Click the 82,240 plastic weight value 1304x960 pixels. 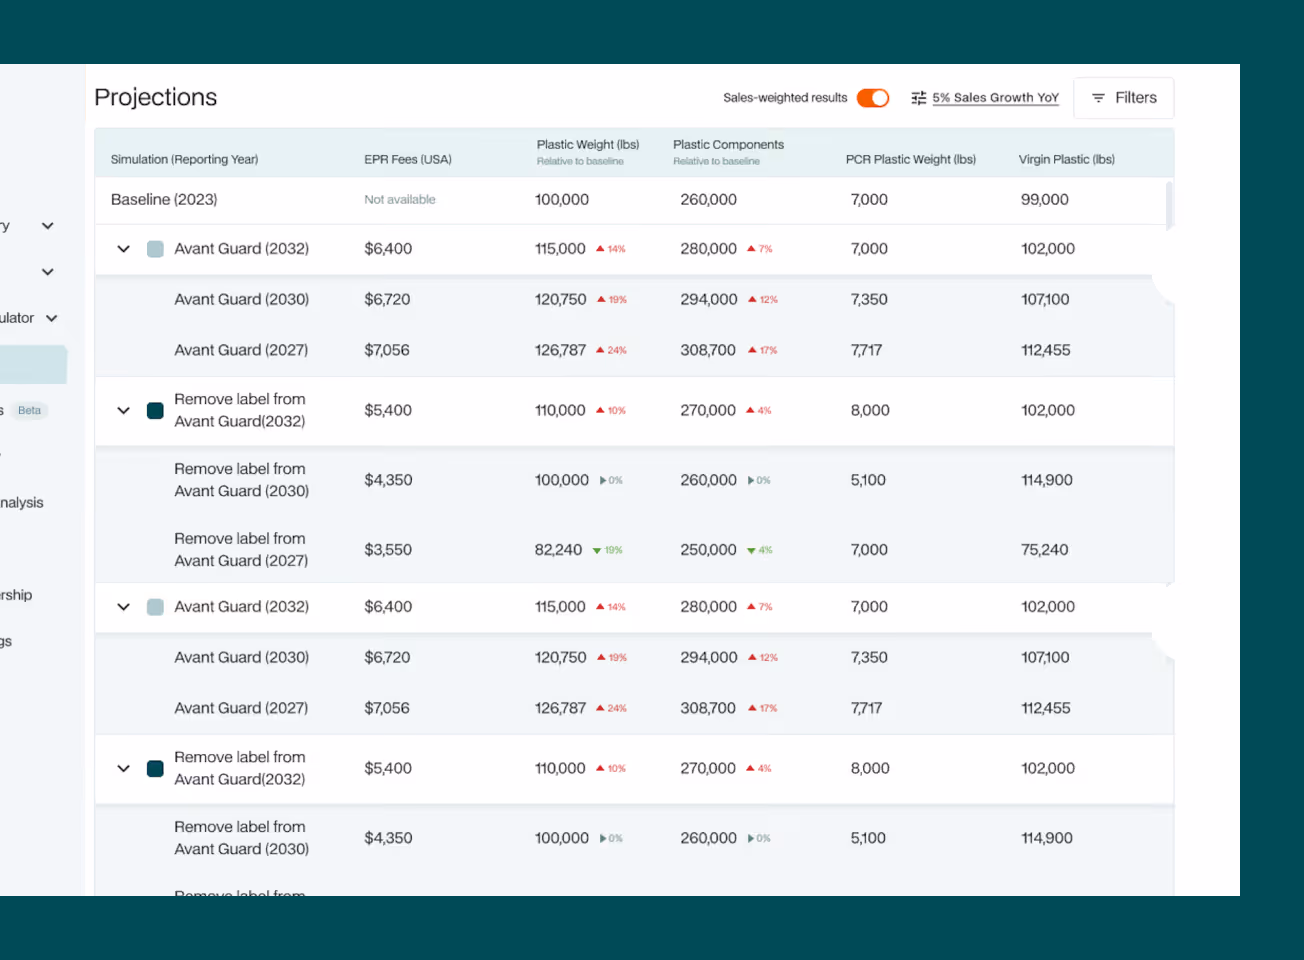tap(558, 550)
